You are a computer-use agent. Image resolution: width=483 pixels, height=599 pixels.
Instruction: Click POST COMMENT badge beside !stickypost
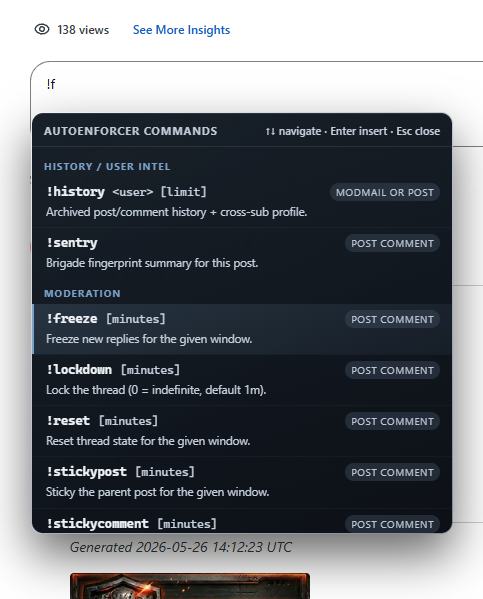[392, 473]
